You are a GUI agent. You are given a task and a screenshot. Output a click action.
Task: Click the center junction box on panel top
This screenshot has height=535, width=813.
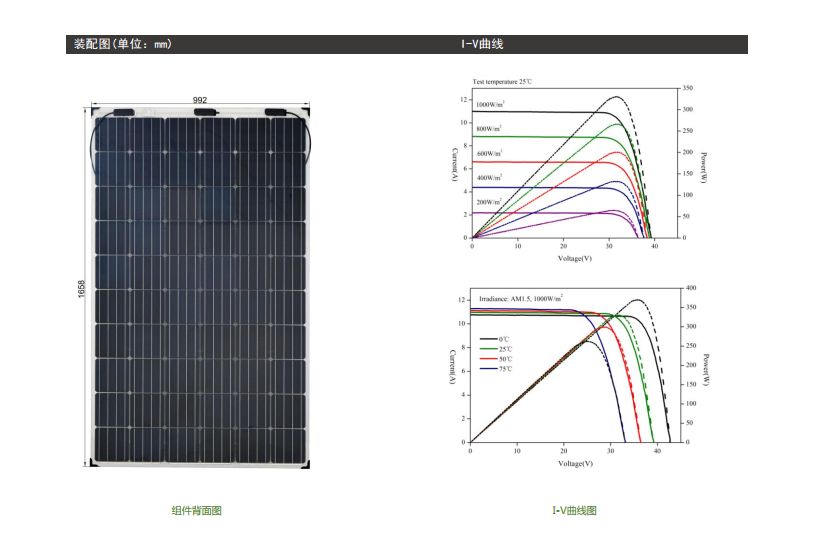[204, 111]
